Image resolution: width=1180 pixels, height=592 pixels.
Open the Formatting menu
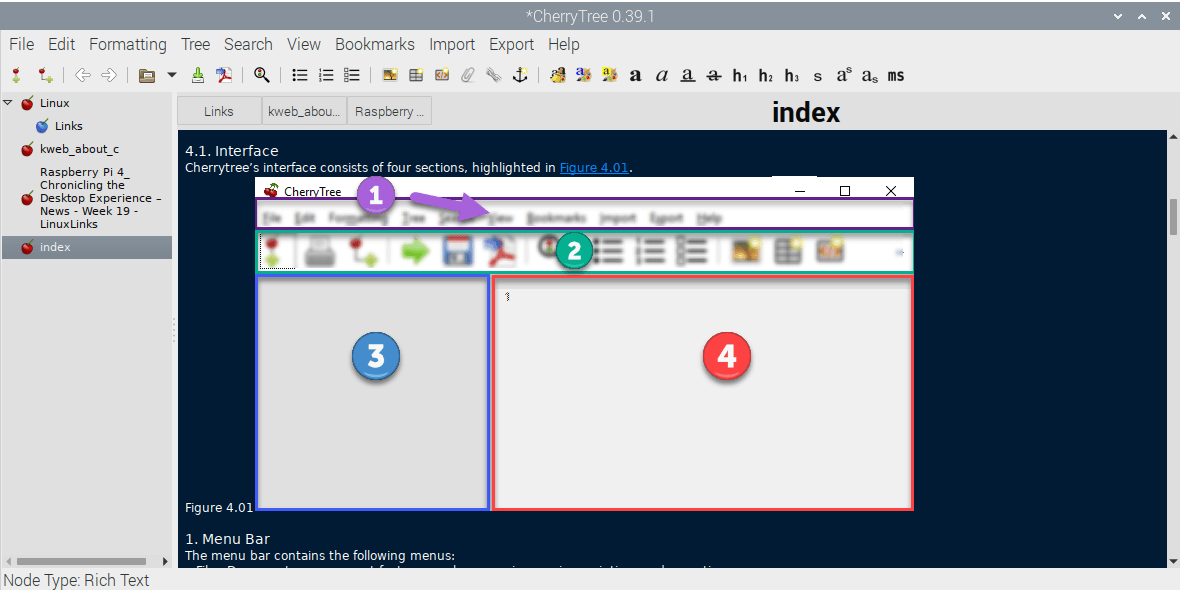click(x=128, y=44)
